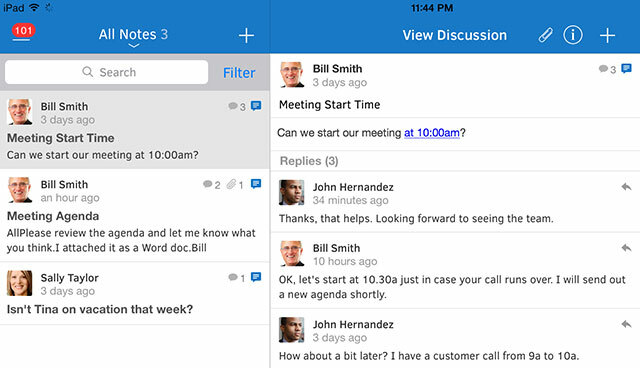
Task: Reply to Bill Smith's 10 hours ago message
Action: (x=626, y=248)
